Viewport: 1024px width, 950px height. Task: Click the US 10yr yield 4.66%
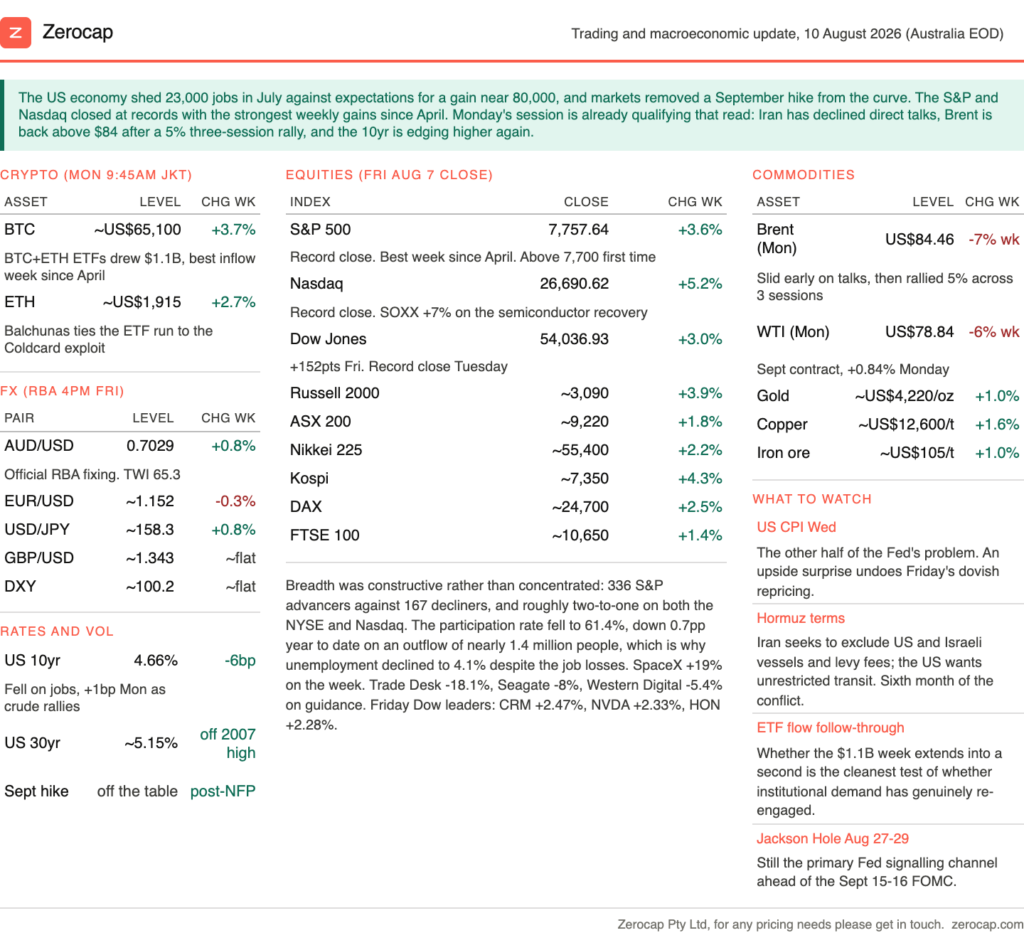click(155, 661)
